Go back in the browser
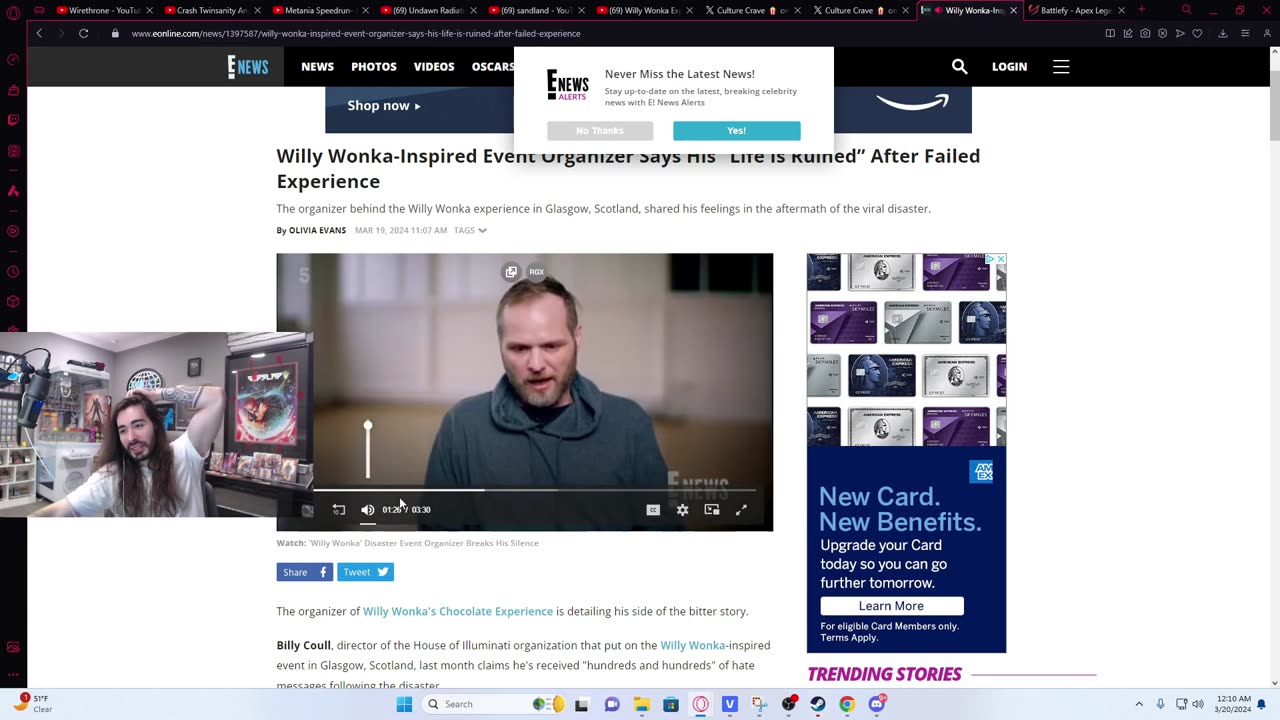Viewport: 1280px width, 720px height. point(39,33)
